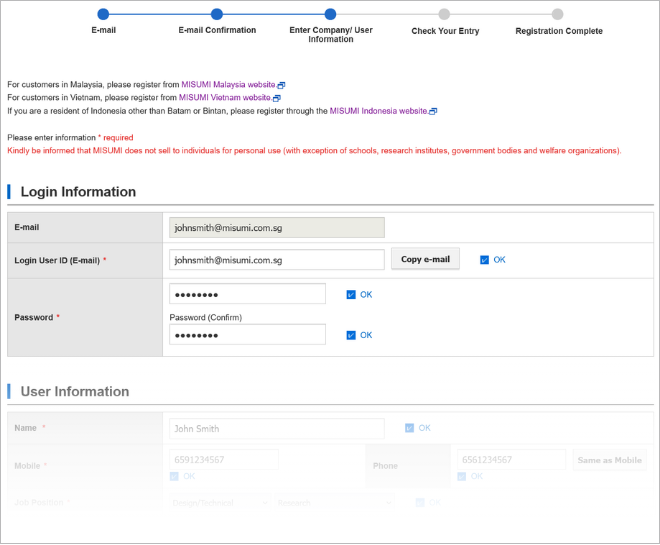Click the E-mail step circle in progress bar

pyautogui.click(x=103, y=14)
